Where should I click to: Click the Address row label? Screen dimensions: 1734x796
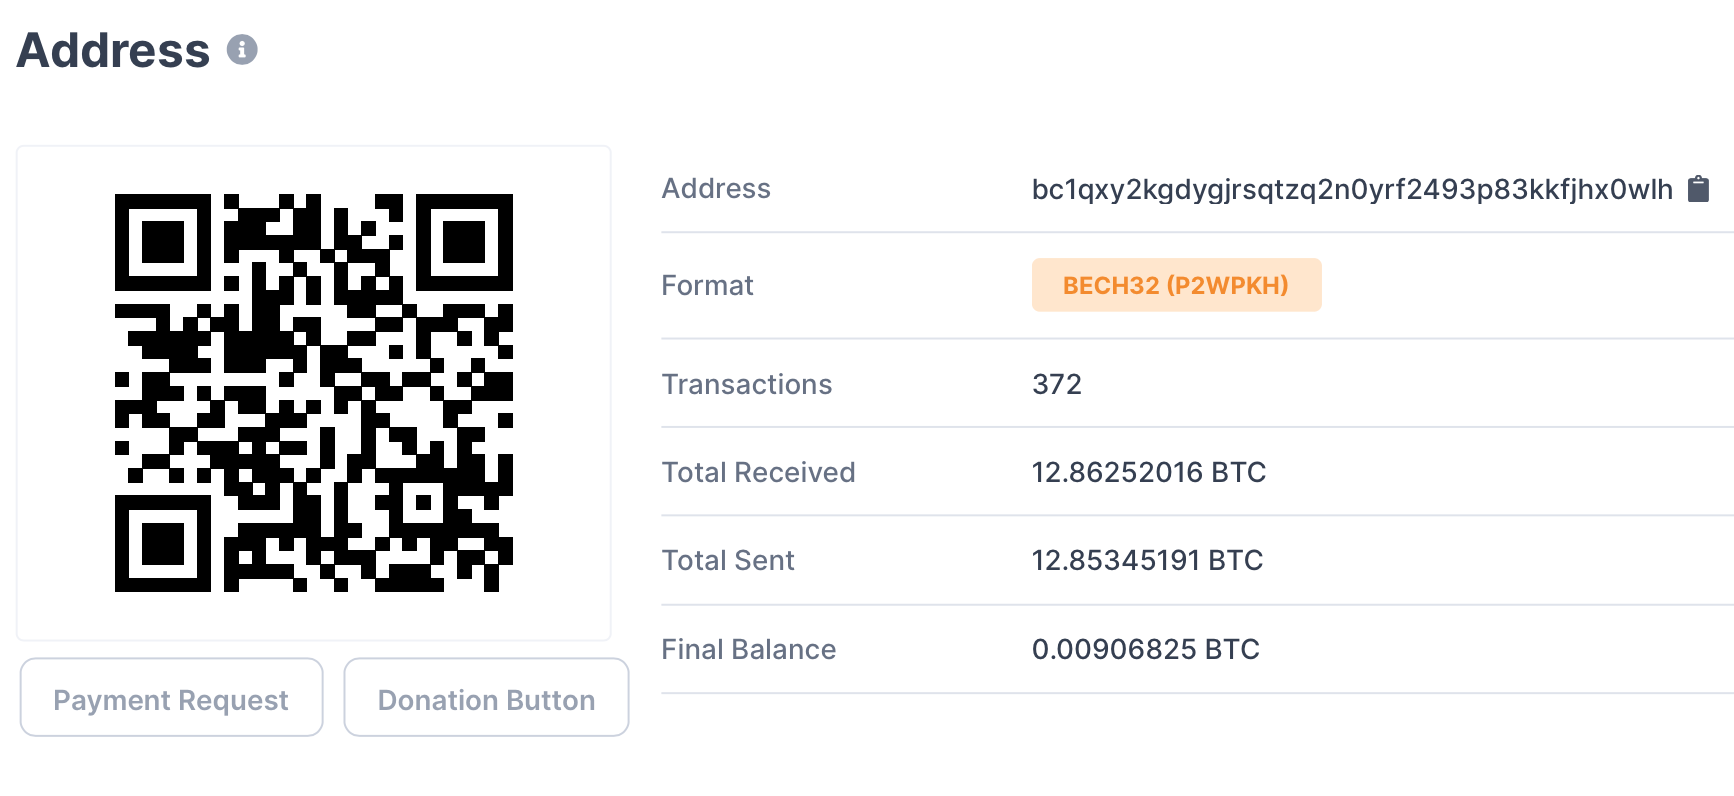(716, 189)
